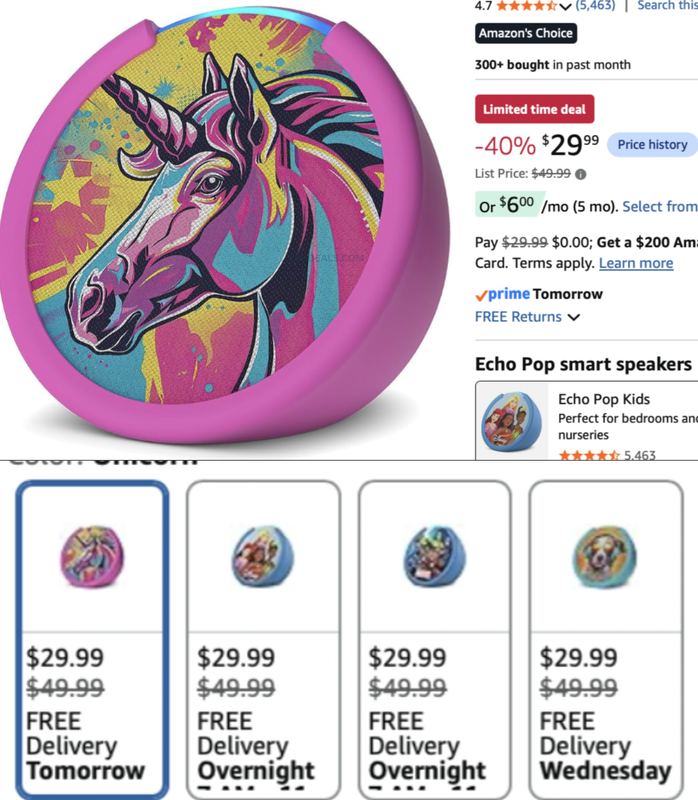Expand the FREE Returns chevron
The height and width of the screenshot is (800, 698).
click(x=574, y=317)
